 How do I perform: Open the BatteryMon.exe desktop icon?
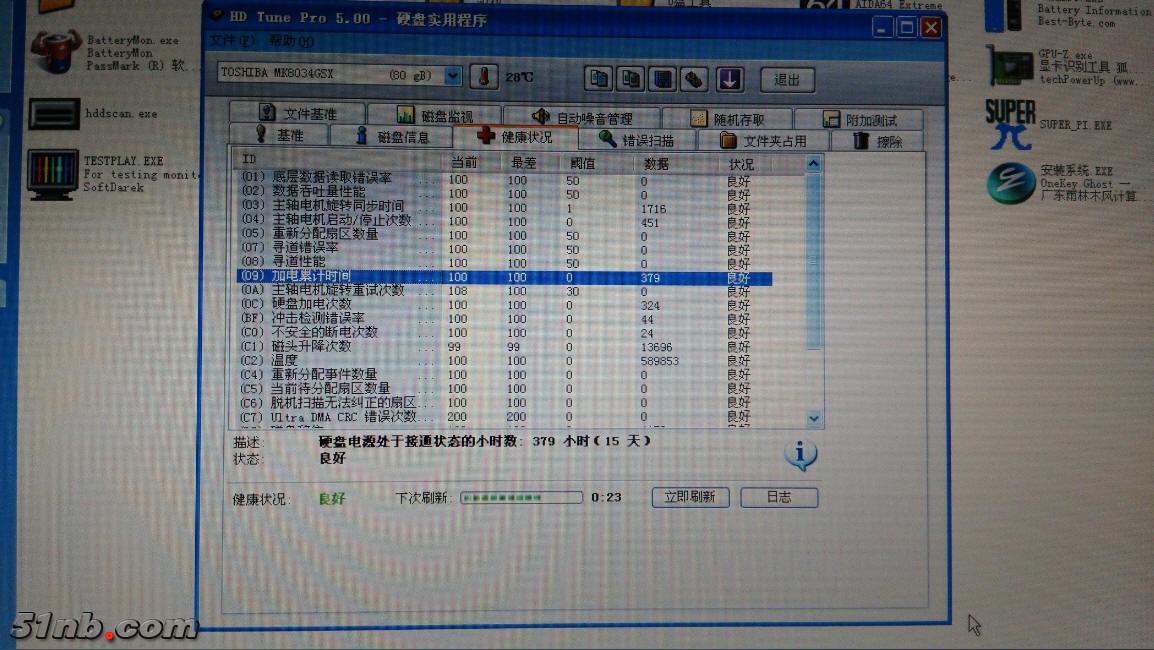pos(56,53)
